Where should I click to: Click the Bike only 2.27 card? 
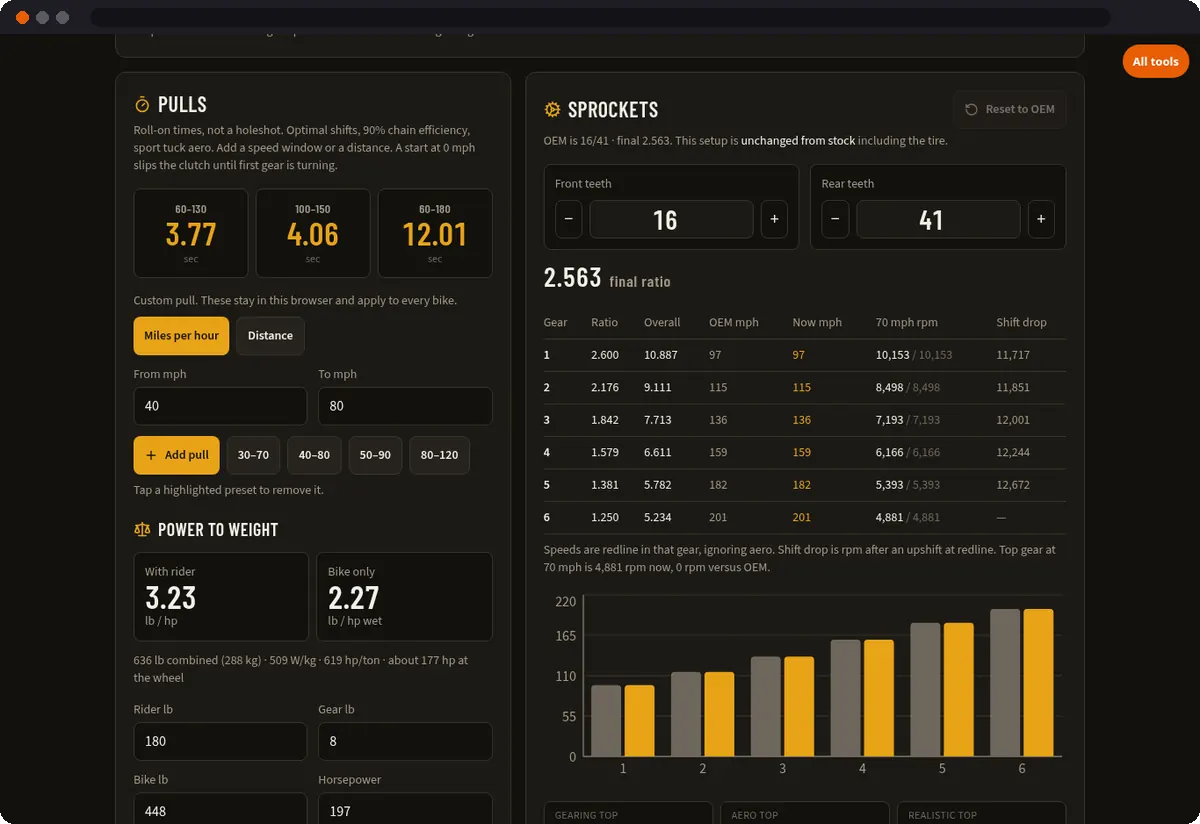click(404, 597)
